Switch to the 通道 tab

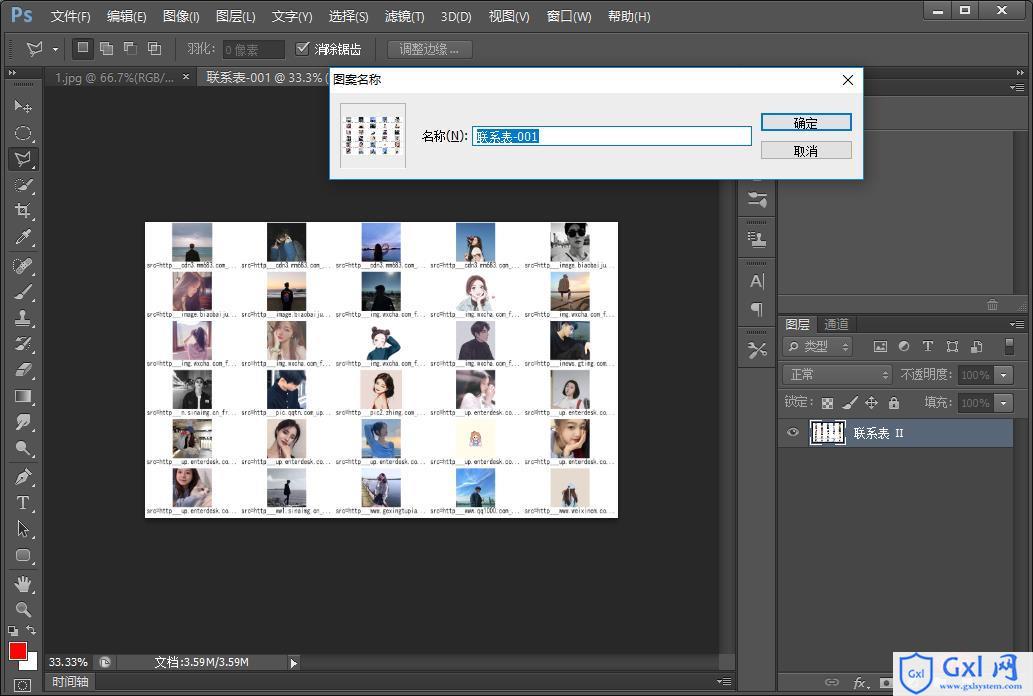836,324
